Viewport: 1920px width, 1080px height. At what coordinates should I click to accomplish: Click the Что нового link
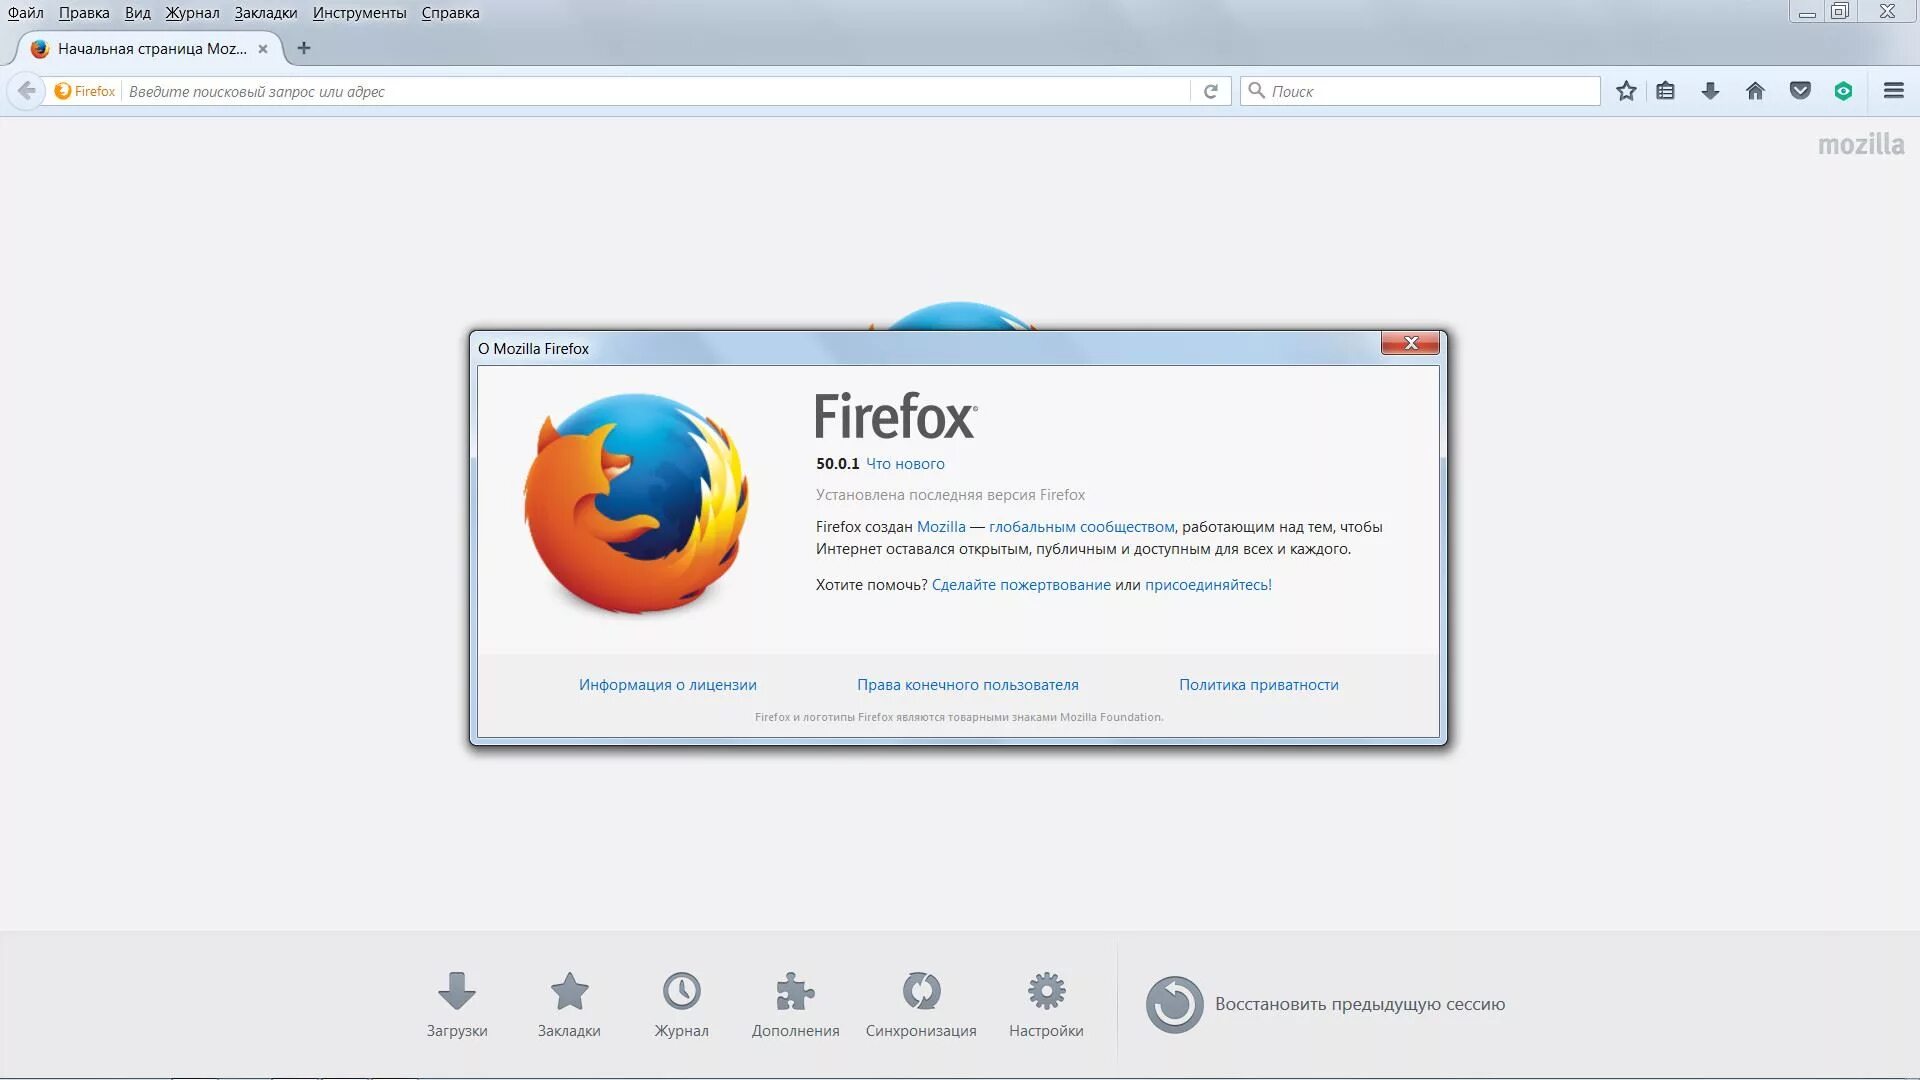tap(905, 464)
